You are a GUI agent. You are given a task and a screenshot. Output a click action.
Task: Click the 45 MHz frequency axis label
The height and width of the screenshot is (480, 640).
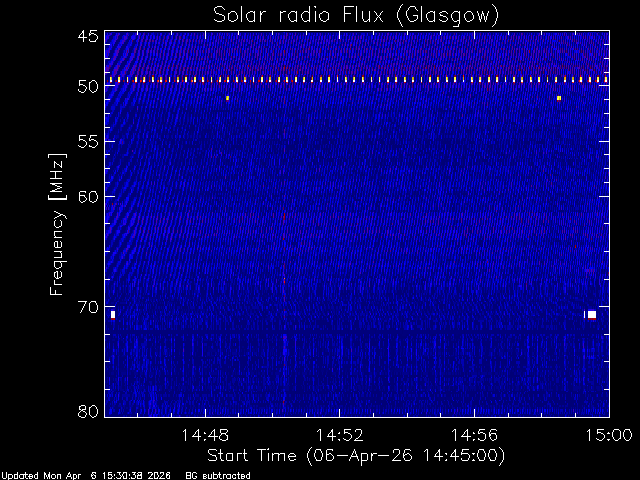click(88, 36)
